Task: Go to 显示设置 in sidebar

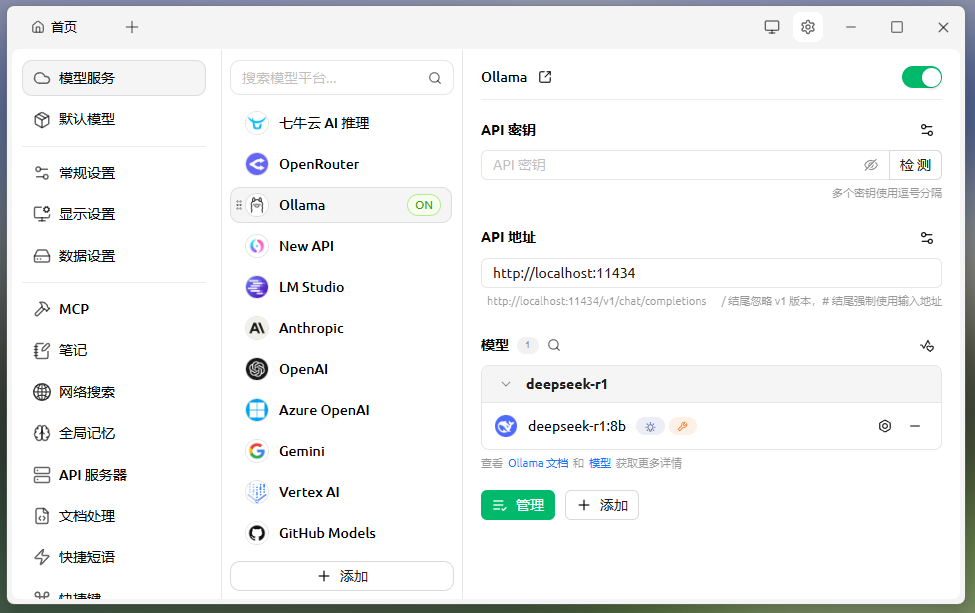Action: point(114,214)
